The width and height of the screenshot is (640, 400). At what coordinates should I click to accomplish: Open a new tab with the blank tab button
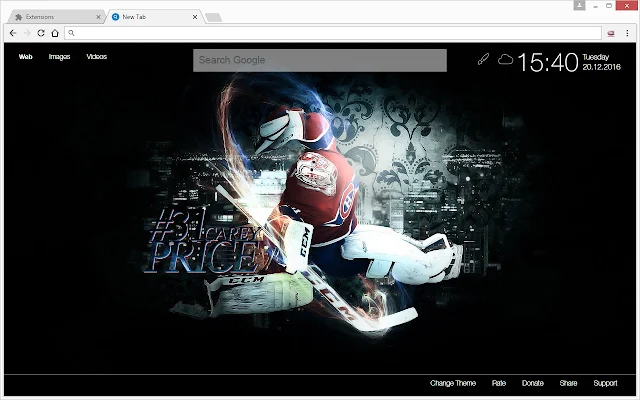coord(213,17)
